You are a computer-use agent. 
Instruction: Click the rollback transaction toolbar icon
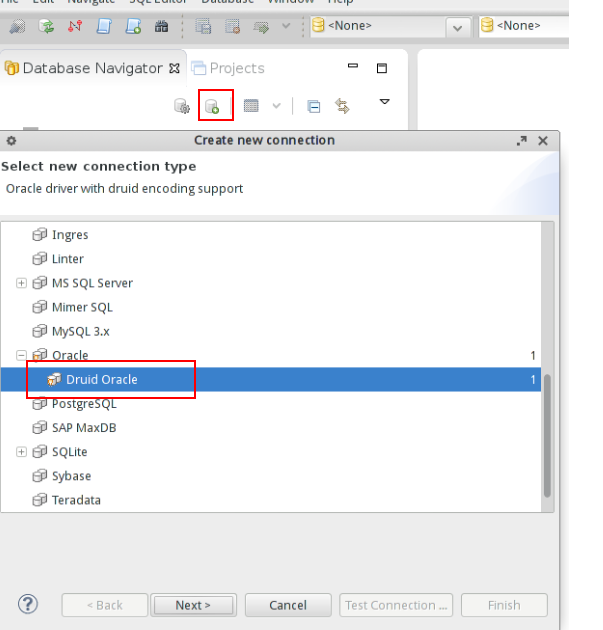(233, 27)
